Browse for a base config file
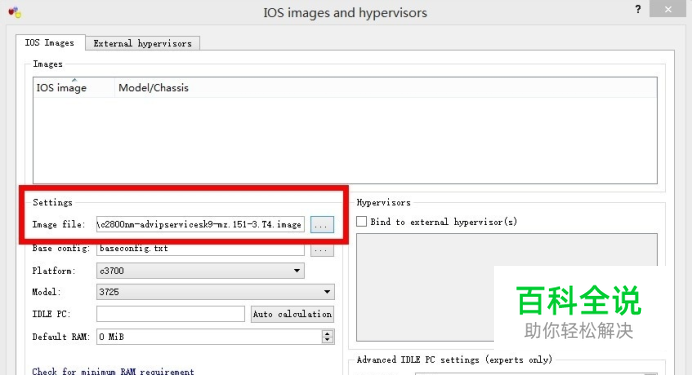This screenshot has height=375, width=692. point(322,250)
